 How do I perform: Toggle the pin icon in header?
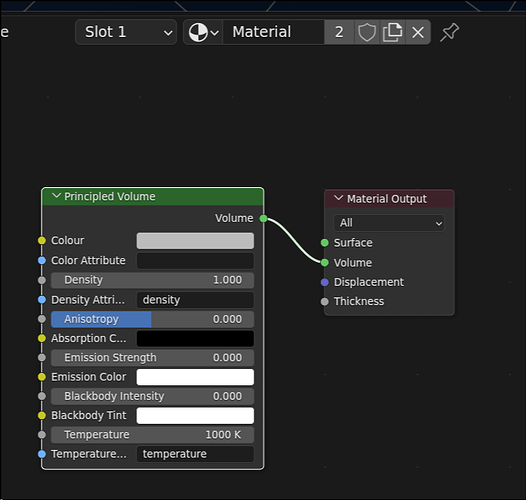click(x=449, y=32)
